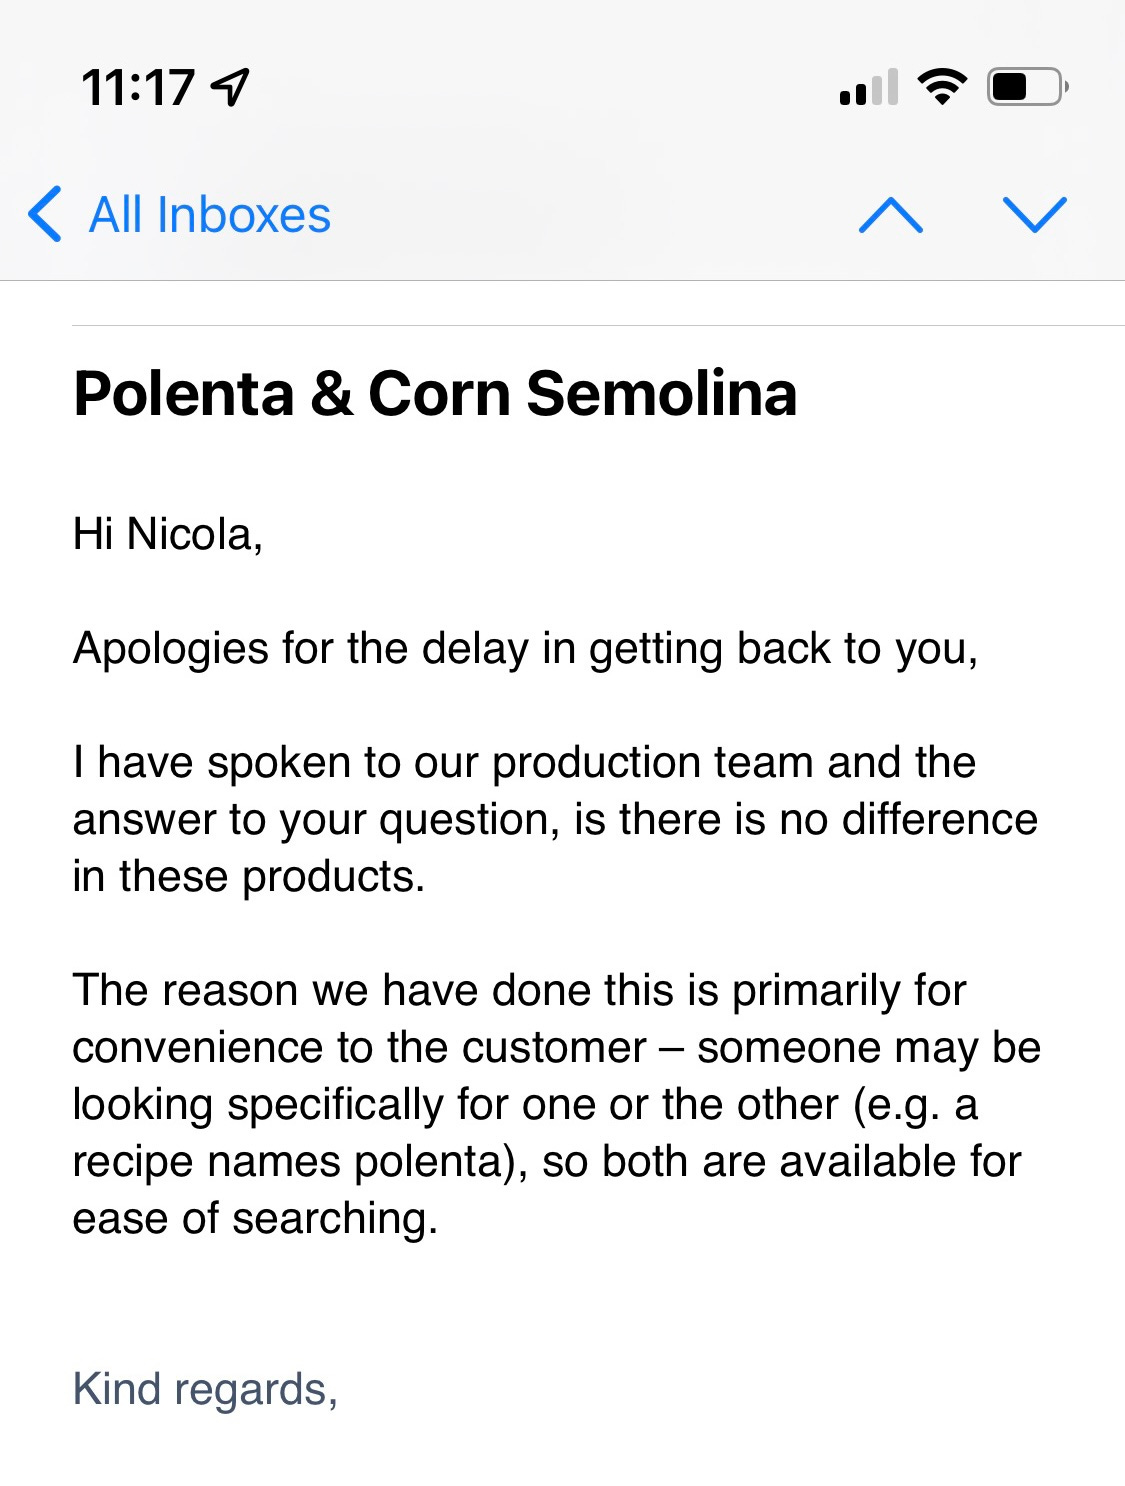The width and height of the screenshot is (1125, 1486).
Task: Tap the "ease of searching." line
Action: [x=255, y=1218]
